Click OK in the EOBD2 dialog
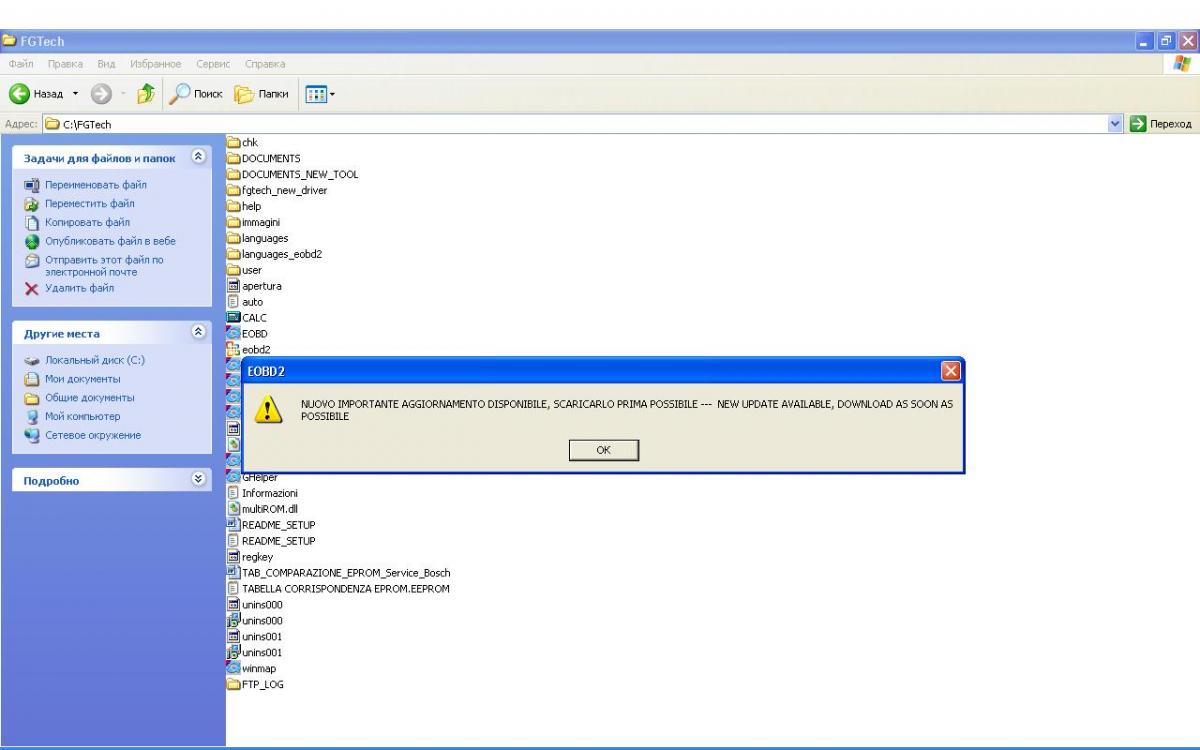 (x=603, y=450)
